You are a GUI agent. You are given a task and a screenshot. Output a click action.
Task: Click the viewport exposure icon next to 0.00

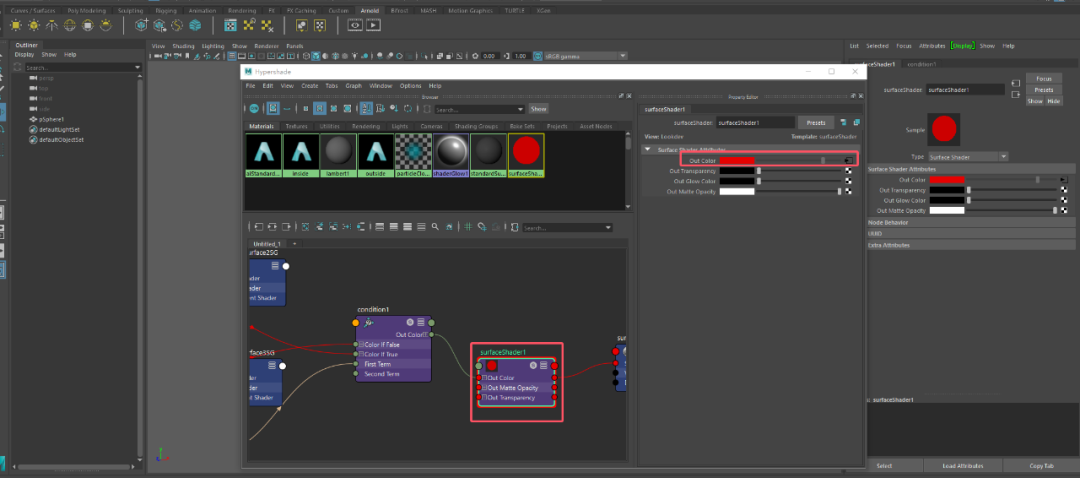click(475, 56)
